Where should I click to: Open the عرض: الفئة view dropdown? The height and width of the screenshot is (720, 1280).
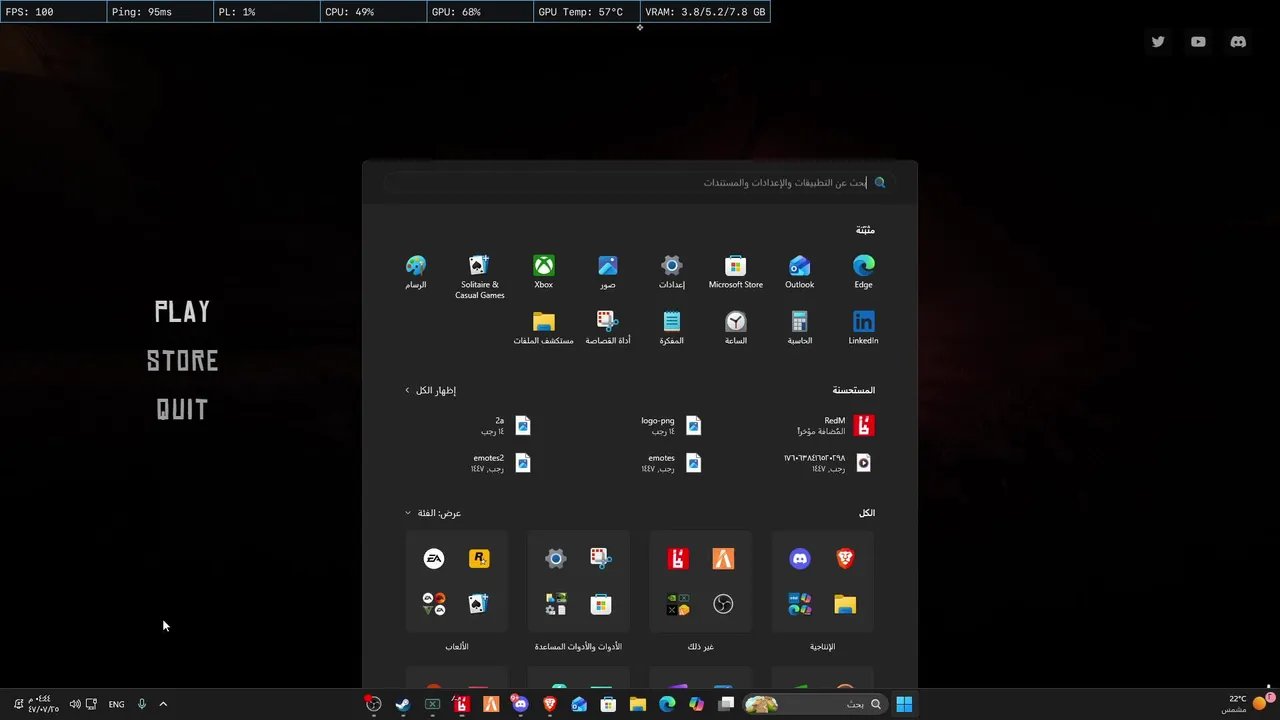click(433, 513)
